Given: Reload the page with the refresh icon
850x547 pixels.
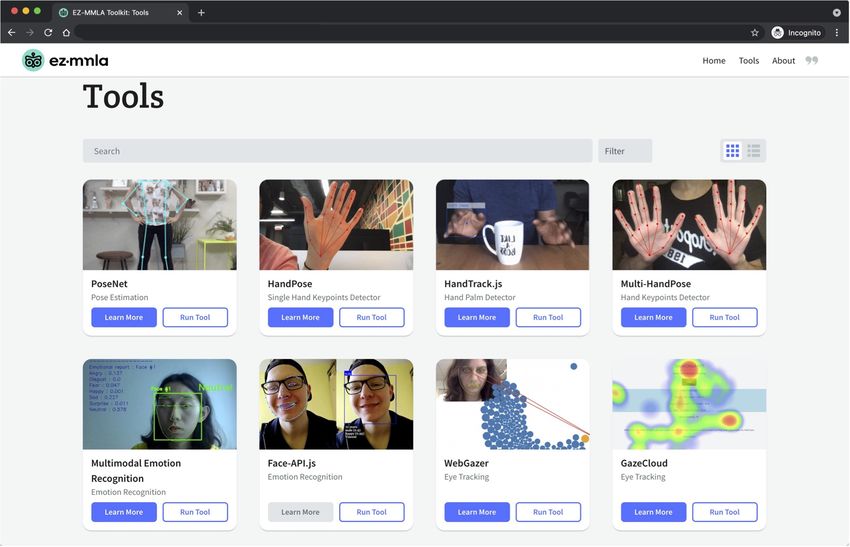Looking at the screenshot, I should pos(48,33).
